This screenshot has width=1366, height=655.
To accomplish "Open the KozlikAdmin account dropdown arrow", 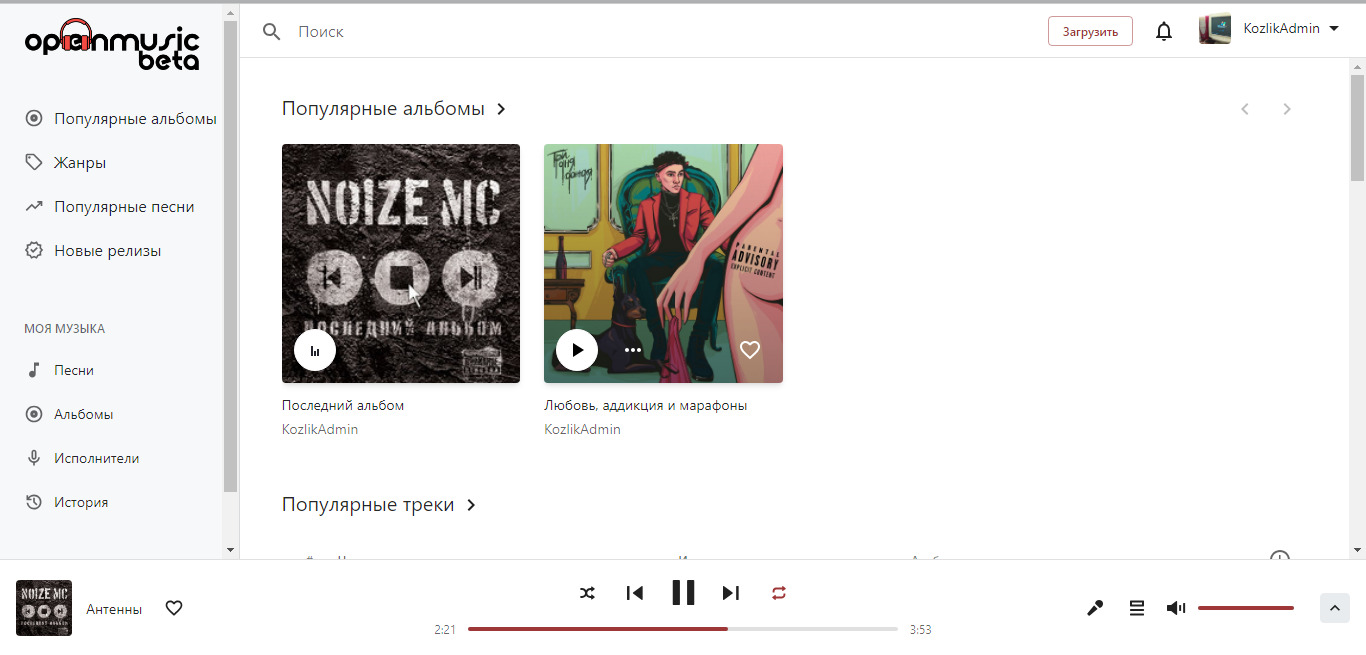I will (1334, 29).
